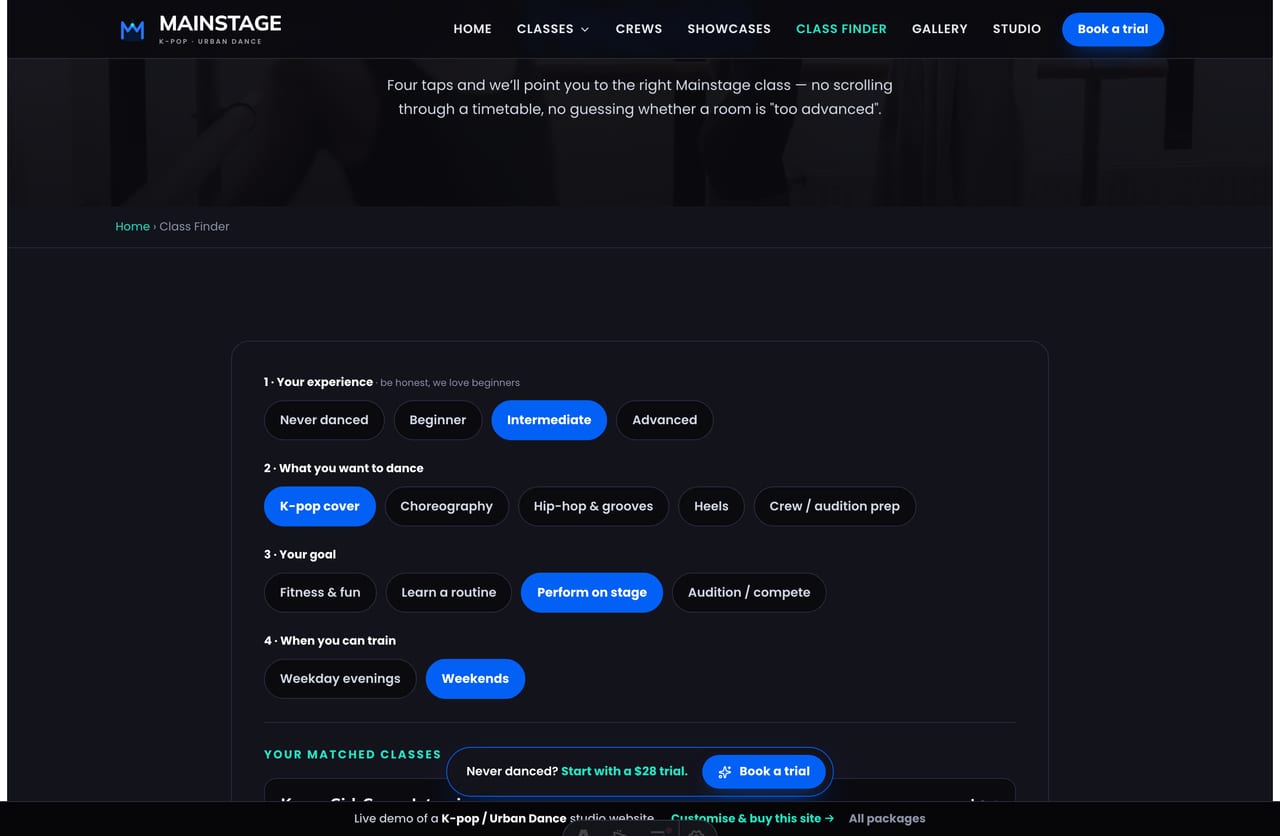This screenshot has height=836, width=1280.
Task: Toggle the Intermediate experience chip
Action: (x=549, y=420)
